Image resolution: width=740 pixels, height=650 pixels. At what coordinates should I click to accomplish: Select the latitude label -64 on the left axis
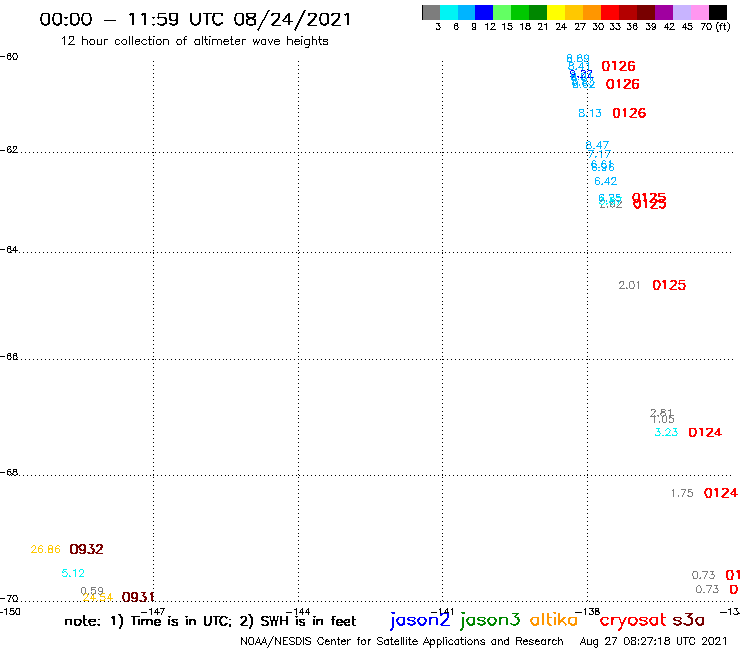coord(9,249)
